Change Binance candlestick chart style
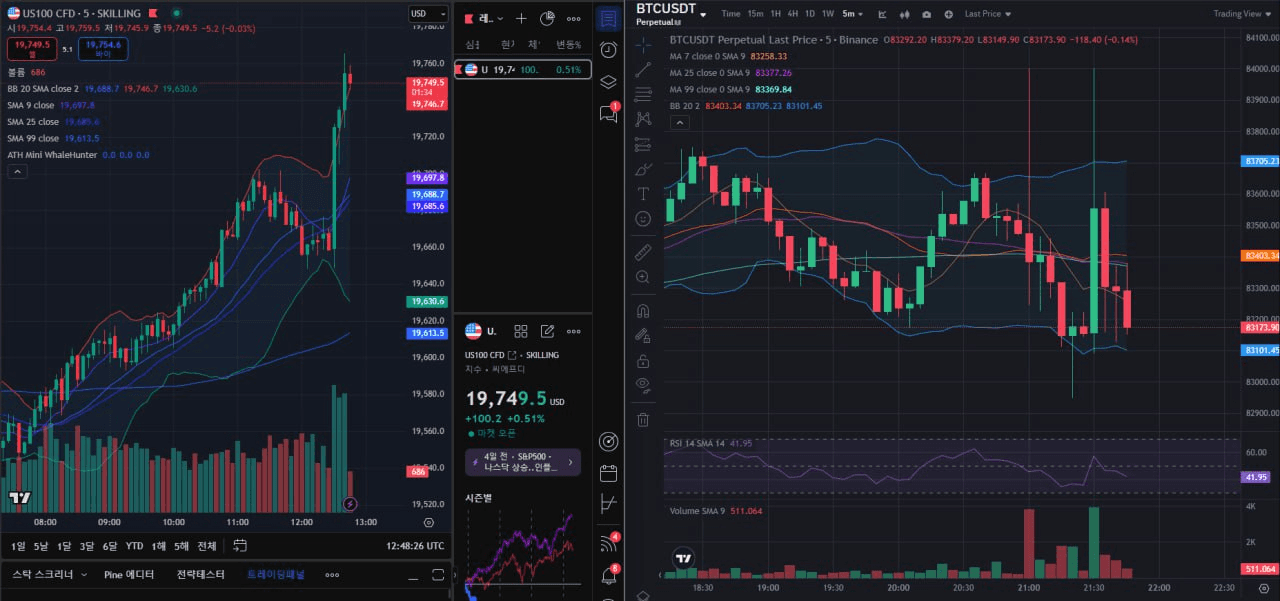1280x601 pixels. [x=904, y=14]
